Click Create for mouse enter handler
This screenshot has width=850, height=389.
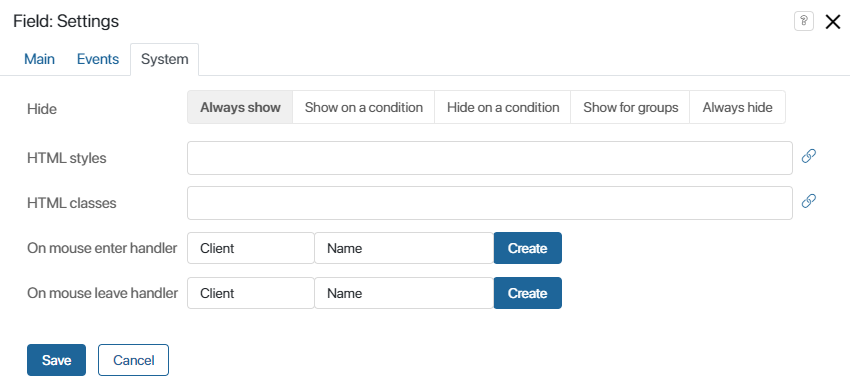pyautogui.click(x=527, y=248)
